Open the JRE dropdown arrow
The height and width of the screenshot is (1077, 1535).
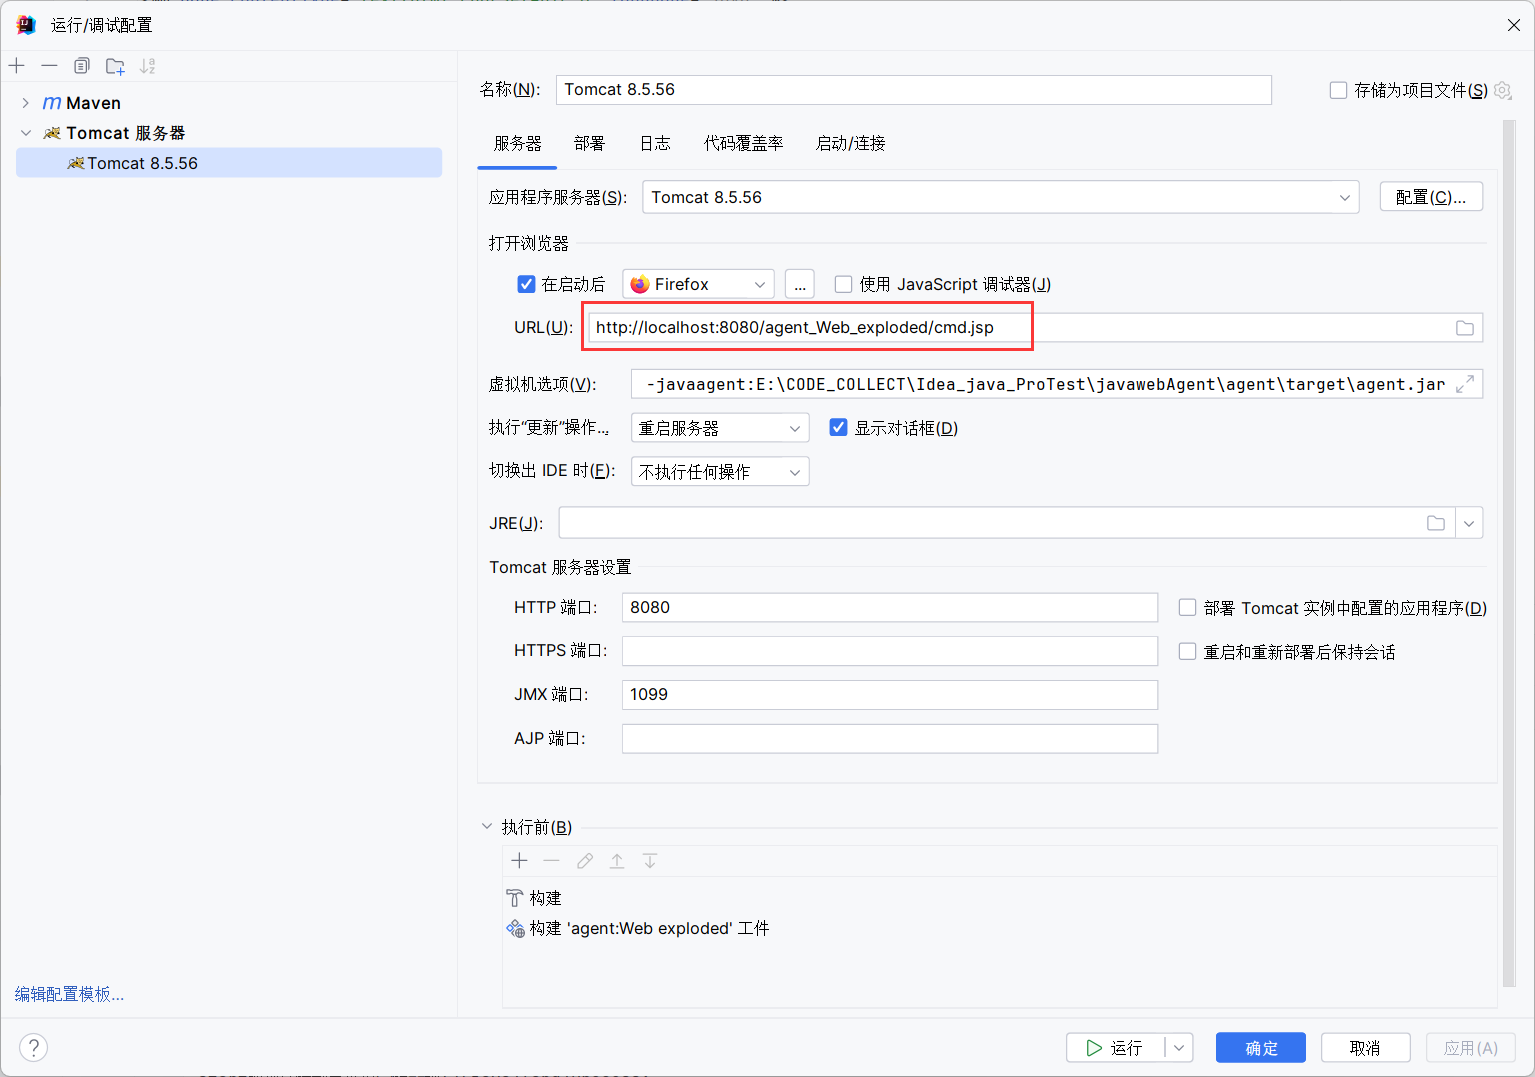(x=1469, y=523)
